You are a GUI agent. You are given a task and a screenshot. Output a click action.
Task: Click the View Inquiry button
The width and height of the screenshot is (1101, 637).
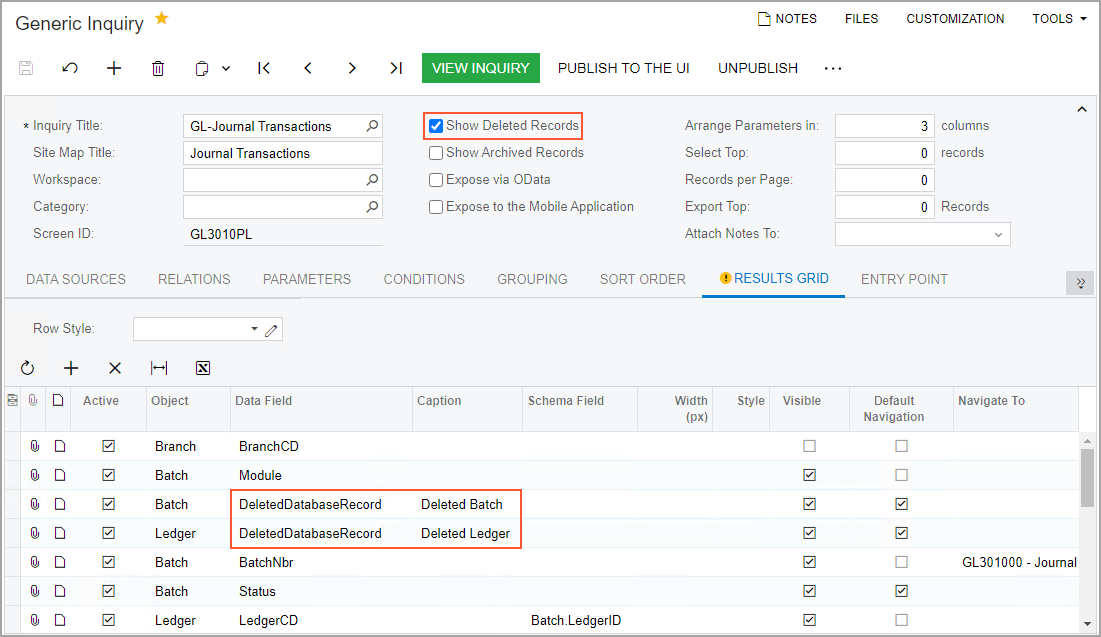tap(481, 68)
